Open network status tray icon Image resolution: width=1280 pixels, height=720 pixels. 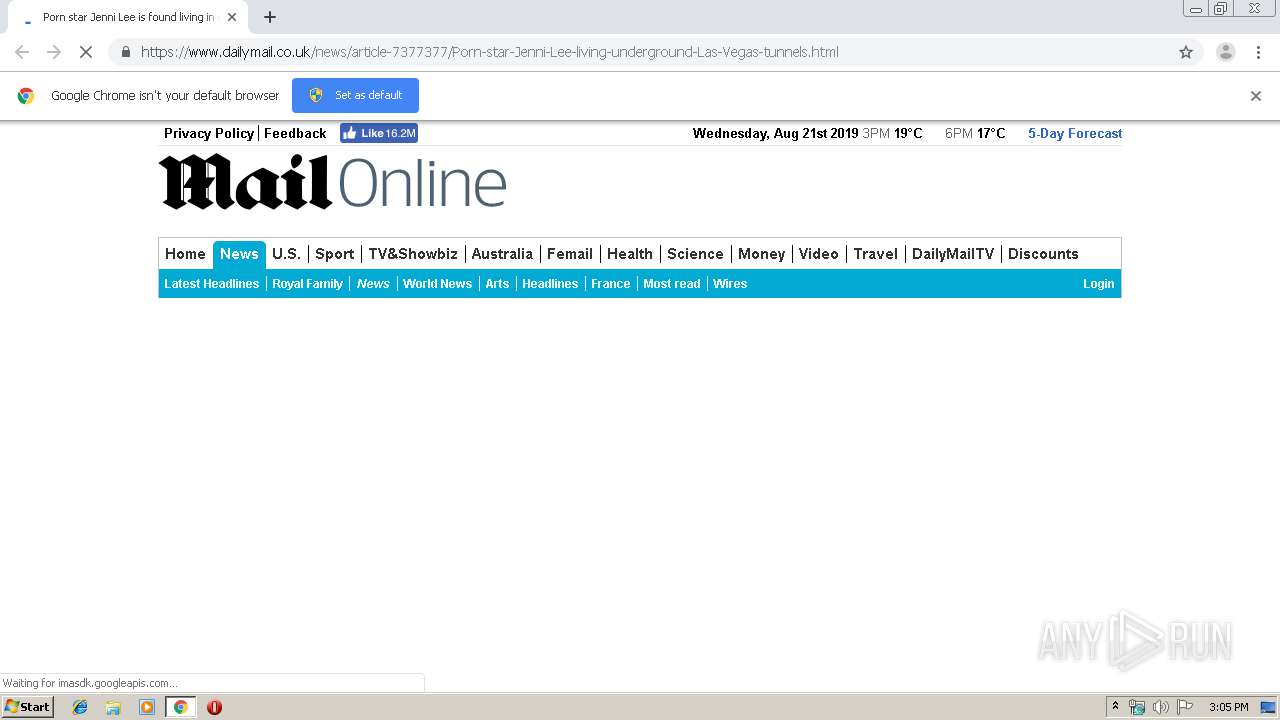pyautogui.click(x=1136, y=707)
